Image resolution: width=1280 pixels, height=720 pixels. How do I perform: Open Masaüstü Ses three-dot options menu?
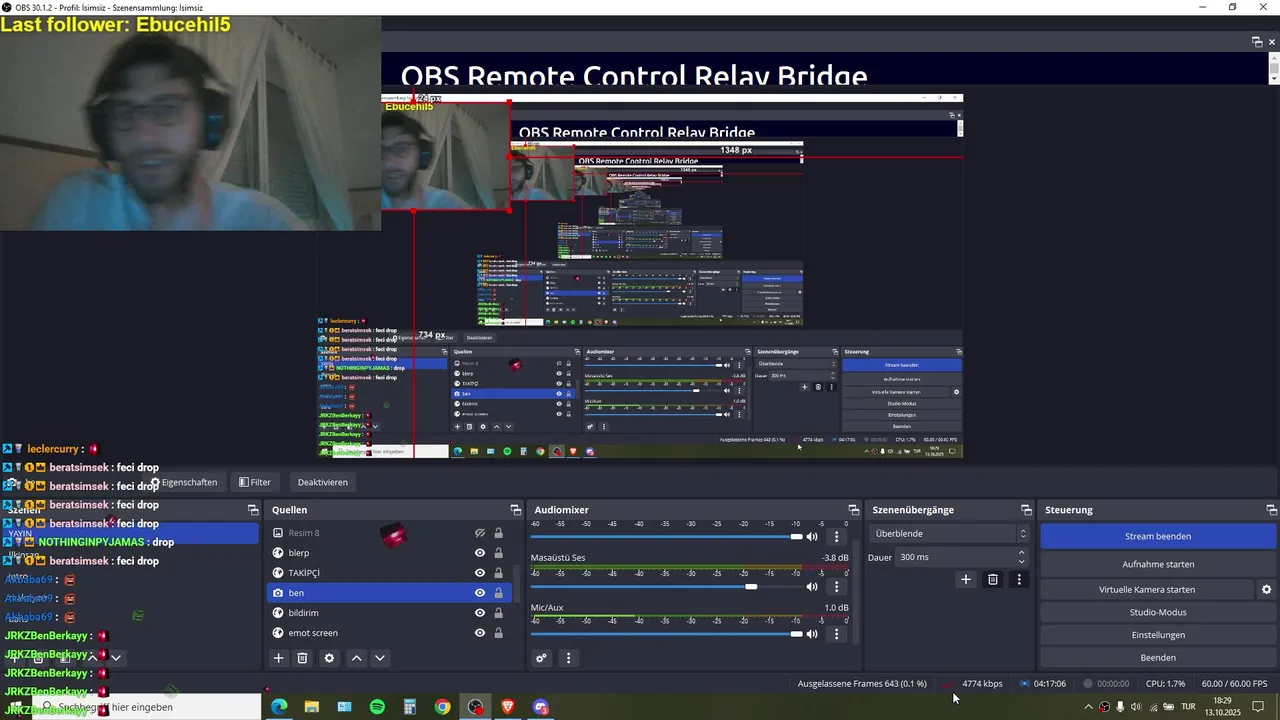[x=837, y=587]
